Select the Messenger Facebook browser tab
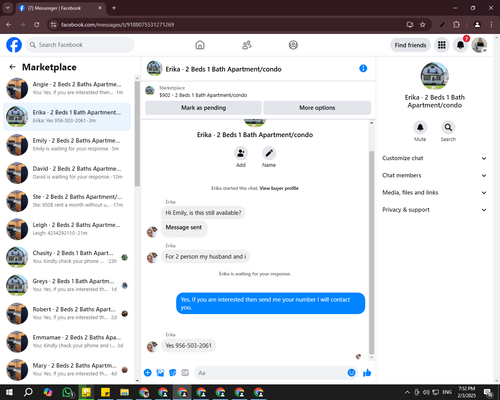Screen dimensions: 500x400 point(61,8)
